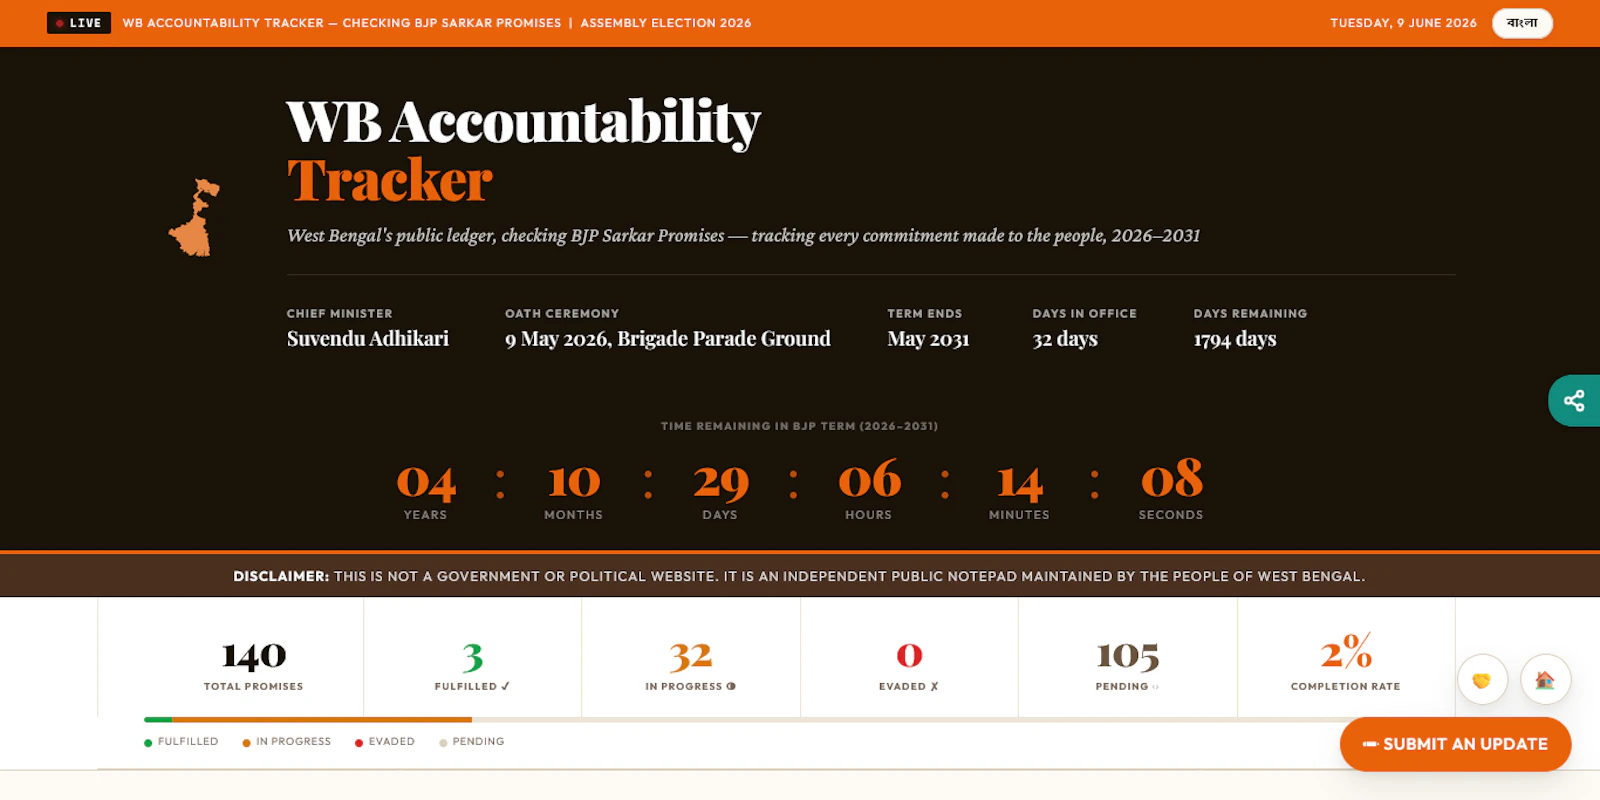
Task: Click 'WB Accountability Tracker — Checking BJP Sarkar Promises' banner text
Action: pyautogui.click(x=342, y=23)
